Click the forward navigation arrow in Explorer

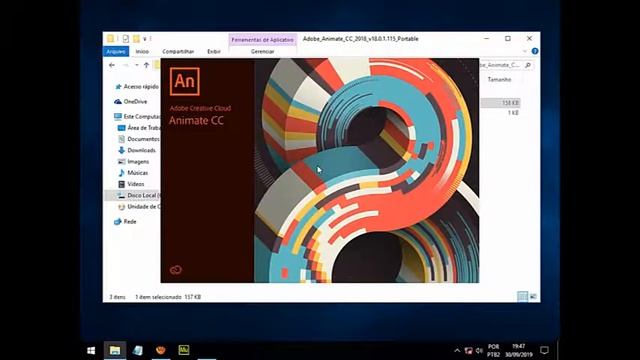[x=125, y=65]
